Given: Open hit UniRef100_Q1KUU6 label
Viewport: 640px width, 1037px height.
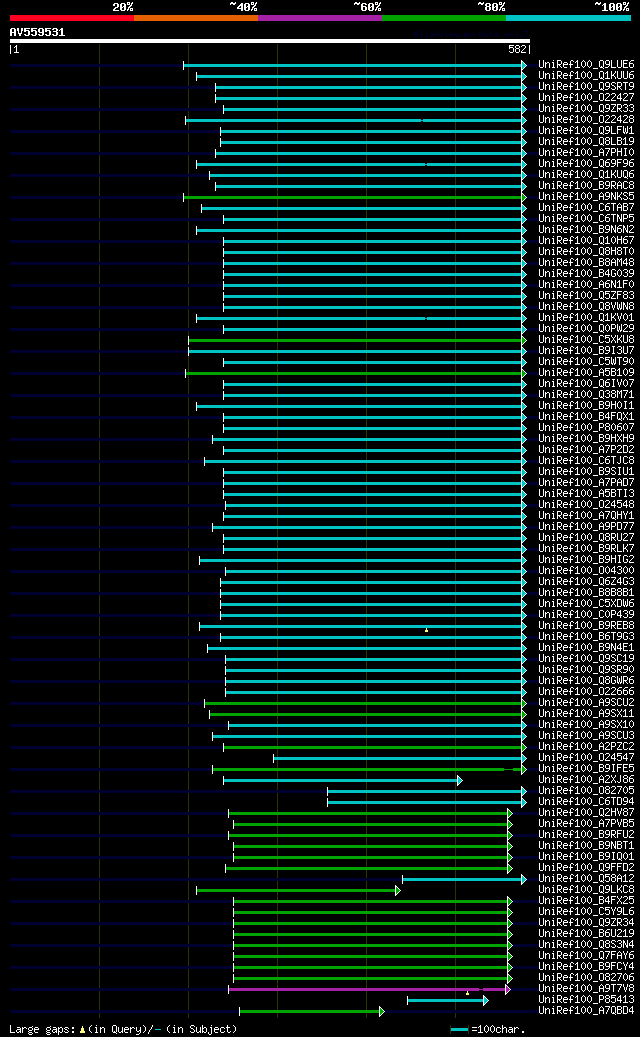Looking at the screenshot, I should click(x=586, y=76).
